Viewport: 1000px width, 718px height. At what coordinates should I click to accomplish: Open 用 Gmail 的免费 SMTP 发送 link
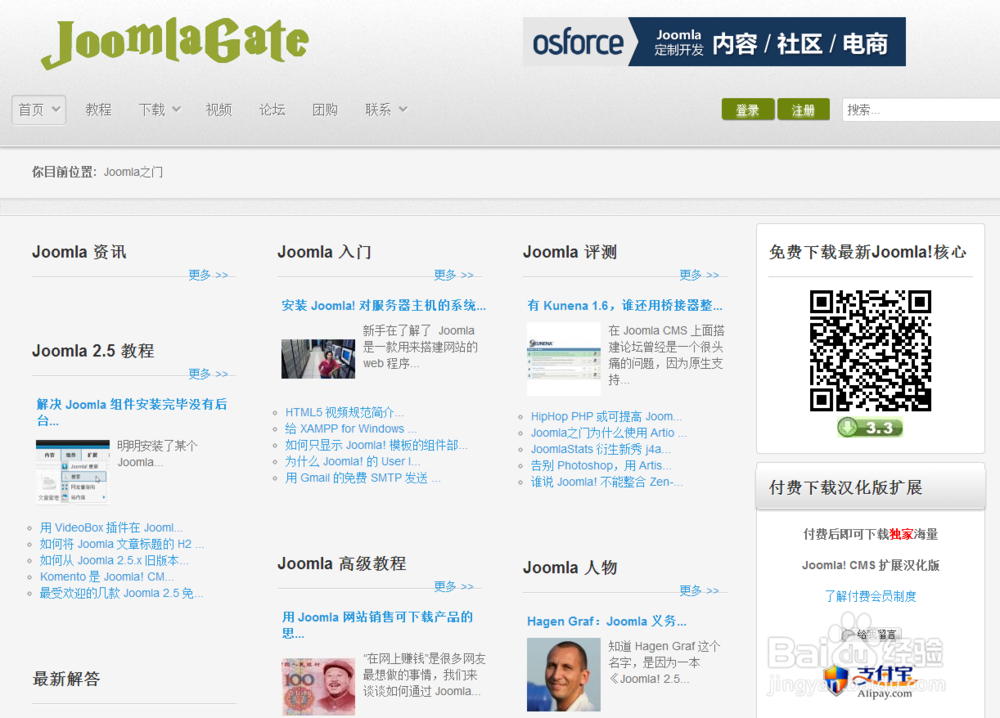point(363,478)
